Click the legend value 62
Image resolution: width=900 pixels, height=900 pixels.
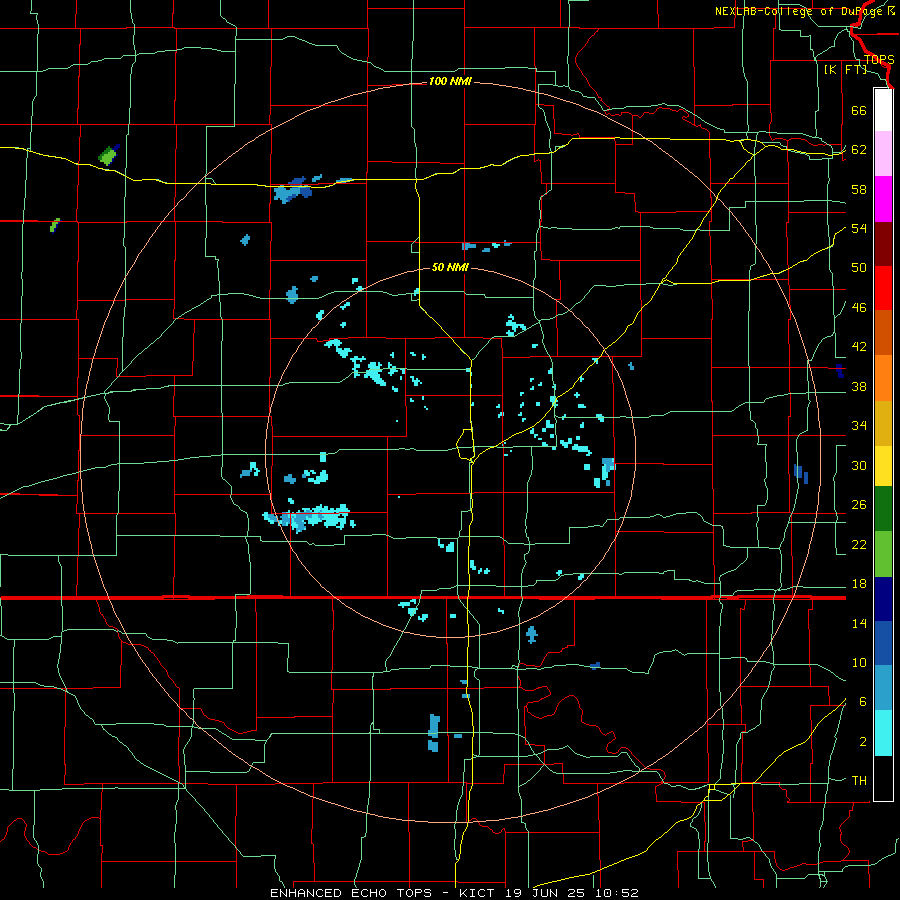[x=859, y=150]
